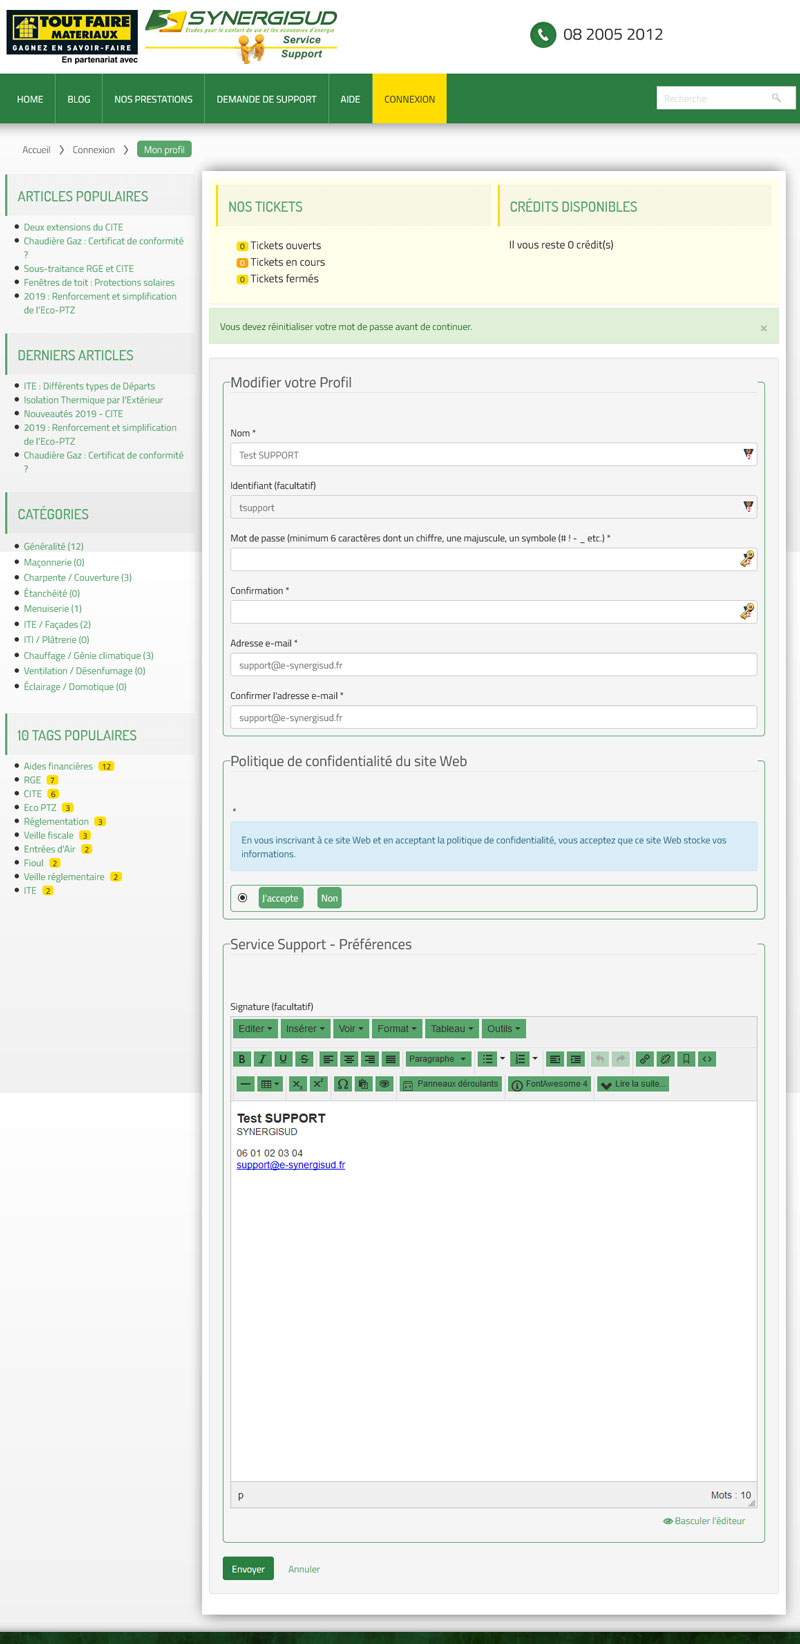
Task: Submit the profile with Envoyer
Action: tap(248, 1569)
